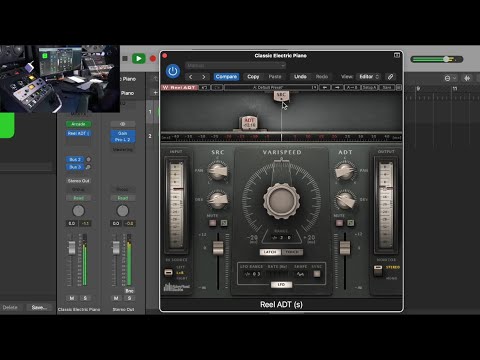Screen dimensions: 480x360
Task: Open the LFO shape selector
Action: tap(300, 274)
